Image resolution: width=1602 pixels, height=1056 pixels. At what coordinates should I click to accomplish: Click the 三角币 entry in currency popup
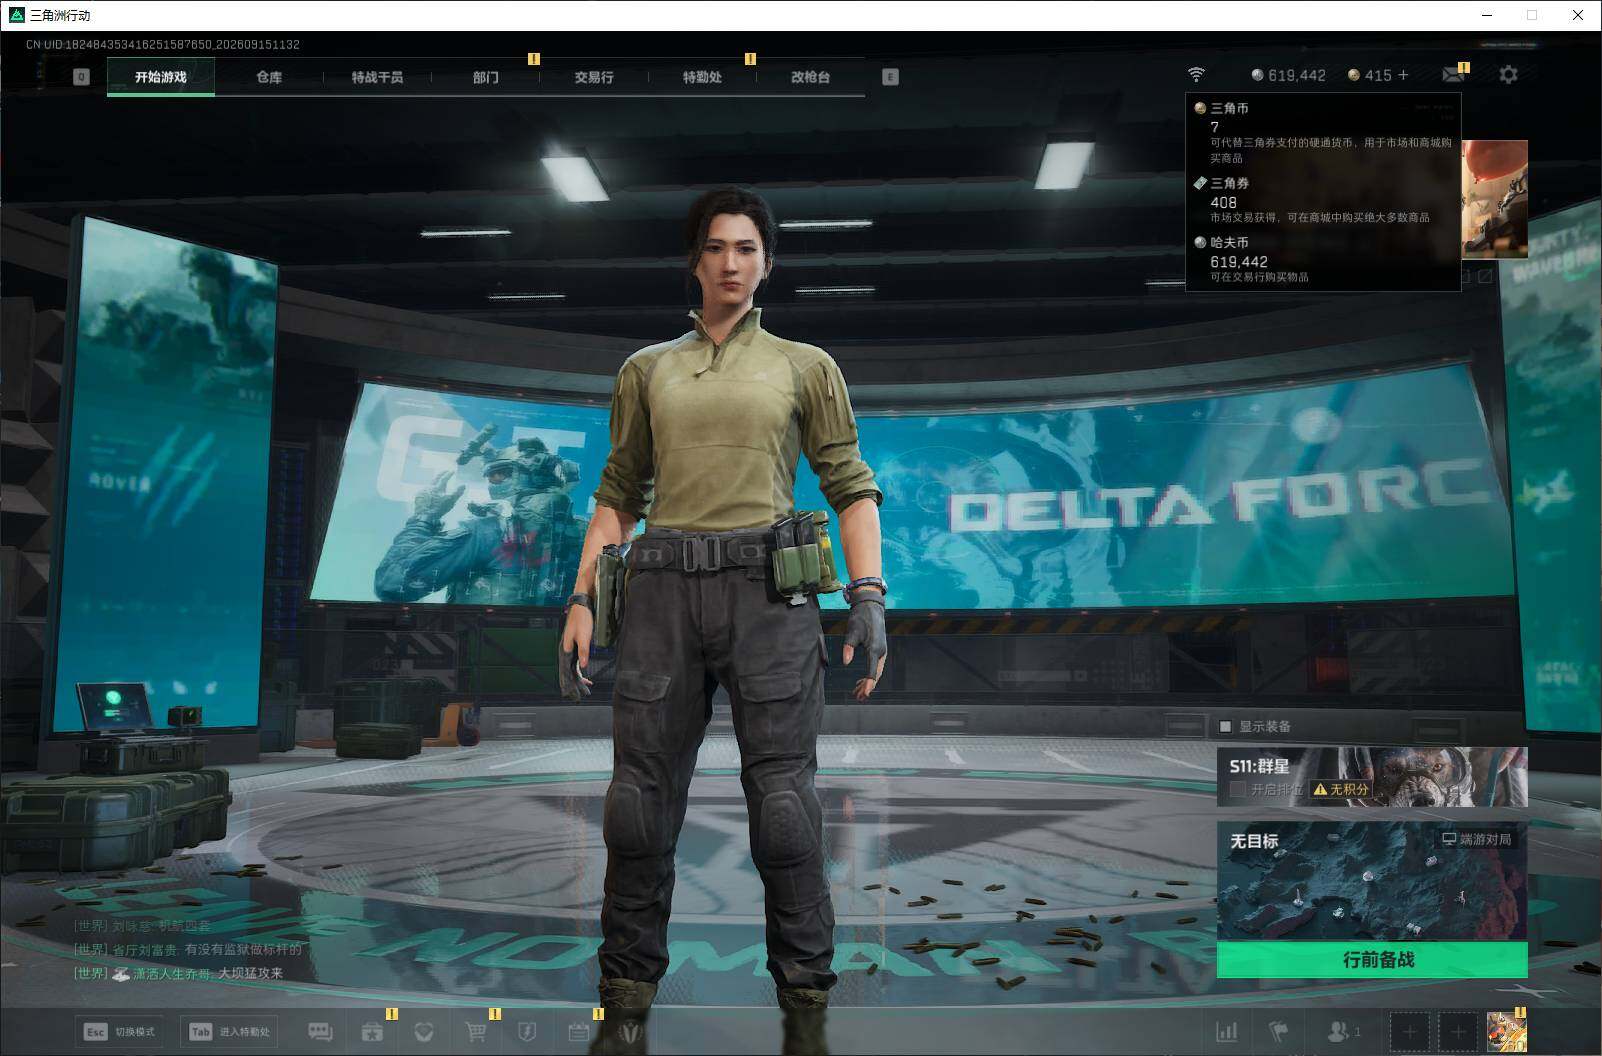1323,132
